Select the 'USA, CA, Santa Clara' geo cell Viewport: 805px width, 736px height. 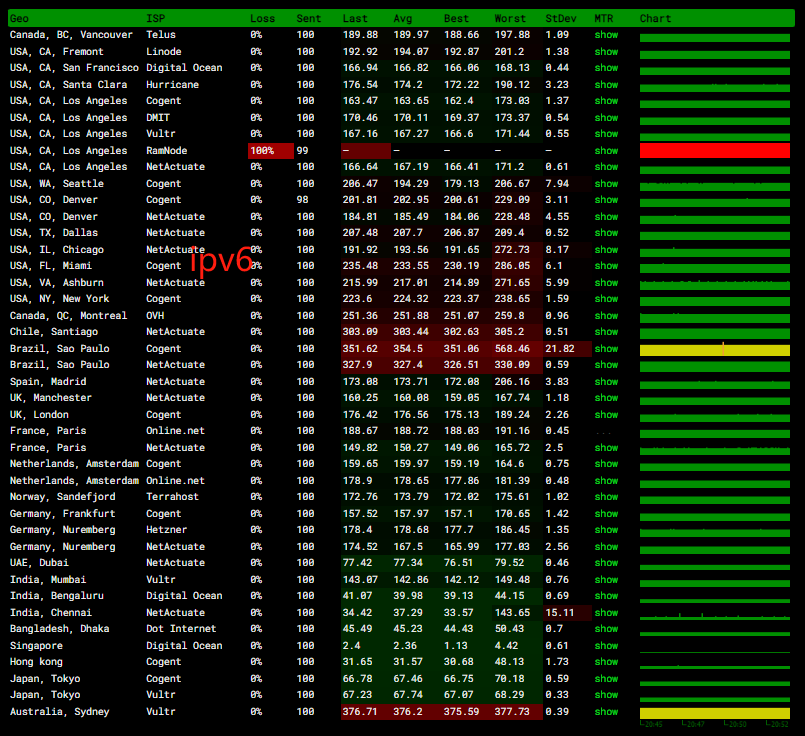click(68, 85)
